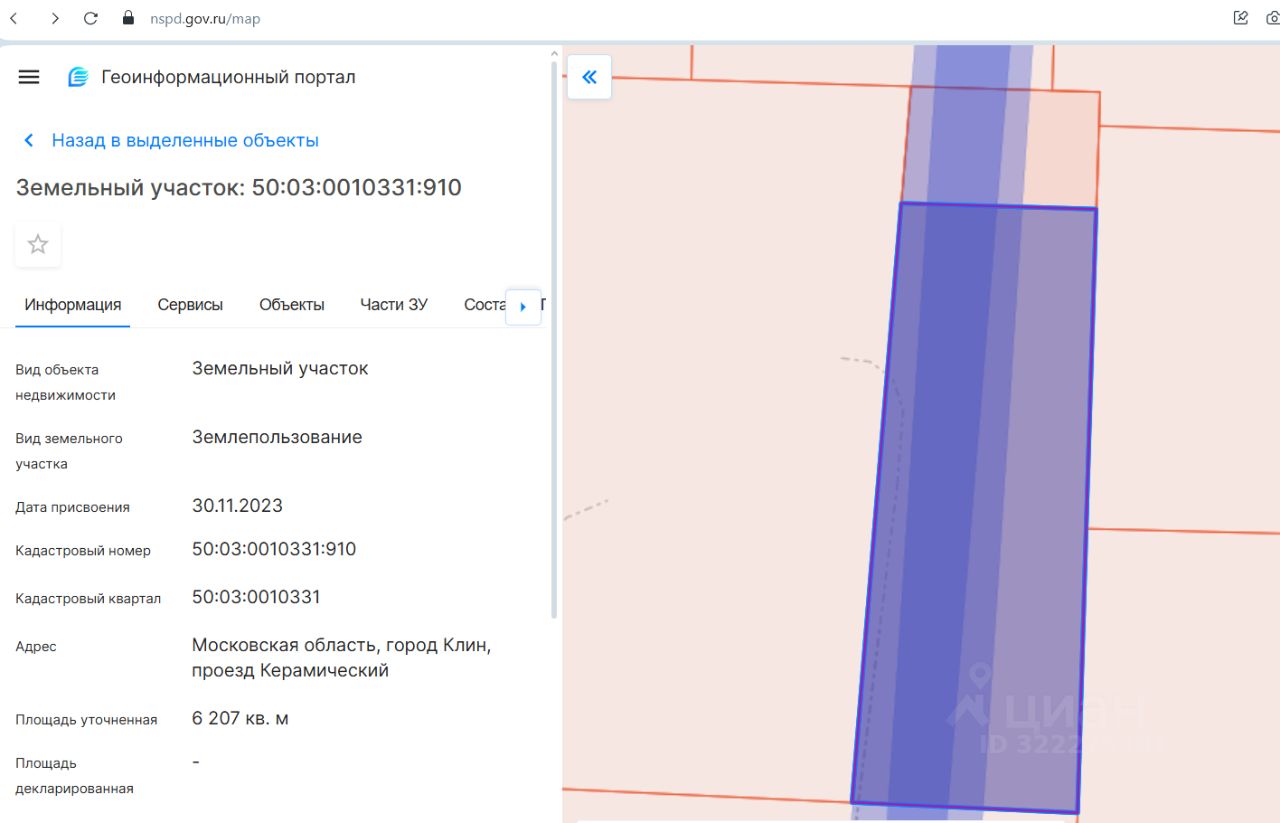Open the hamburger menu of the portal
This screenshot has width=1280, height=823.
point(29,77)
